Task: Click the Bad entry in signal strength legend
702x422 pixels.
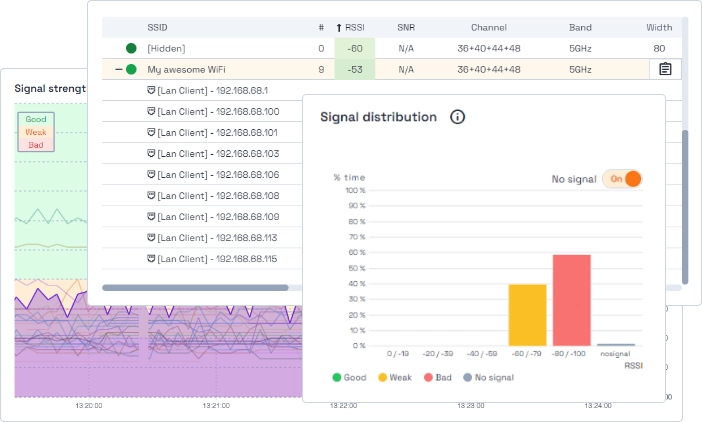Action: [x=36, y=145]
